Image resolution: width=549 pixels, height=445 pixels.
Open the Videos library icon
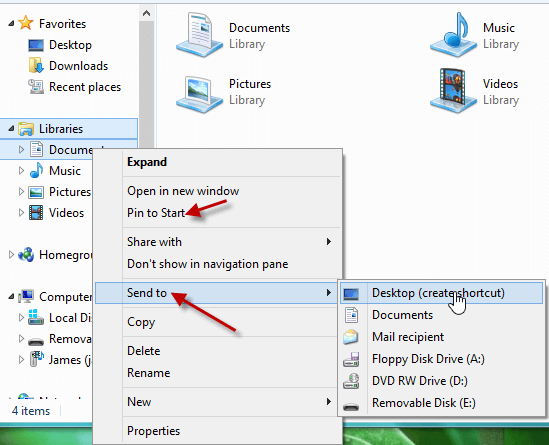pyautogui.click(x=453, y=91)
